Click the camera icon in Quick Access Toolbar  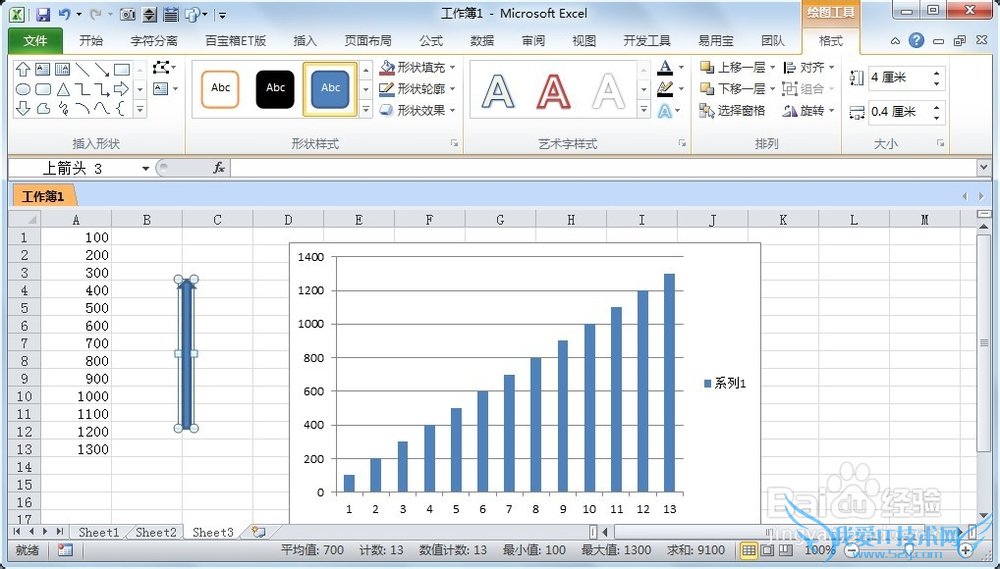click(128, 14)
